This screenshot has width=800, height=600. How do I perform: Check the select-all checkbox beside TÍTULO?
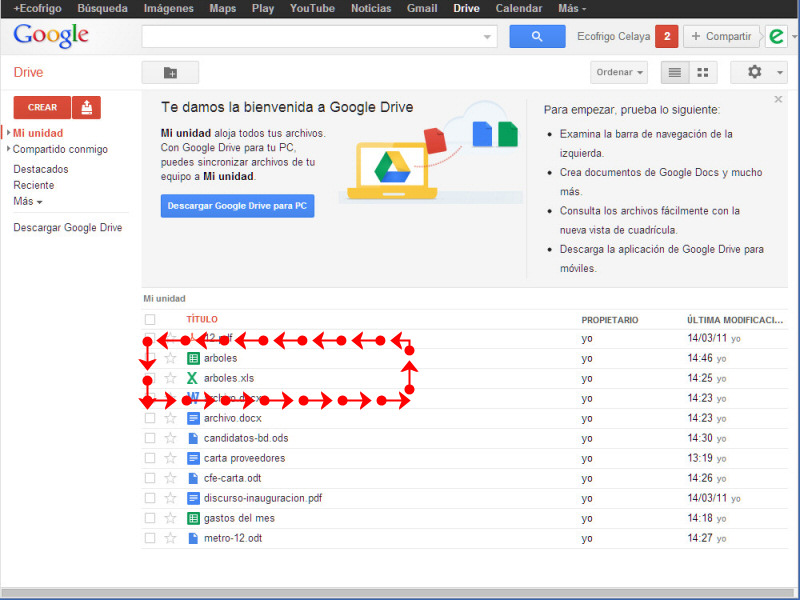pos(149,319)
